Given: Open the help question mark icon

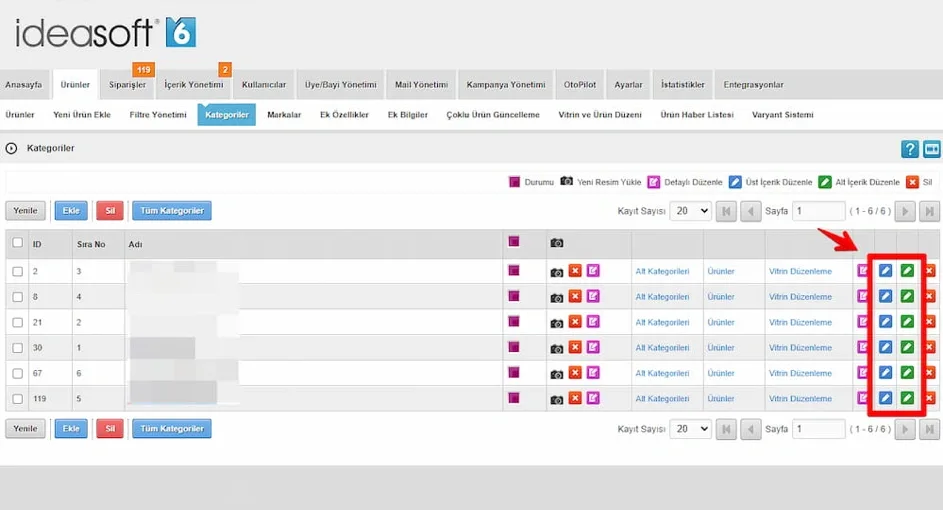Looking at the screenshot, I should (x=909, y=149).
